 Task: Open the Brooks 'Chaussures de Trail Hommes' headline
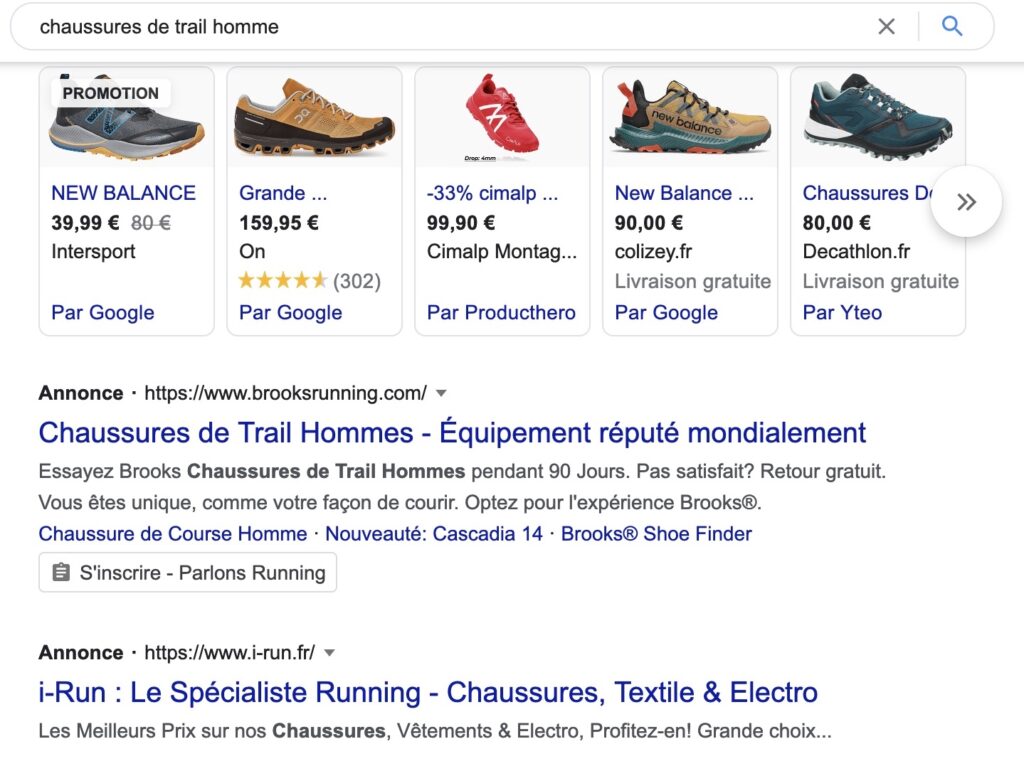(x=452, y=433)
